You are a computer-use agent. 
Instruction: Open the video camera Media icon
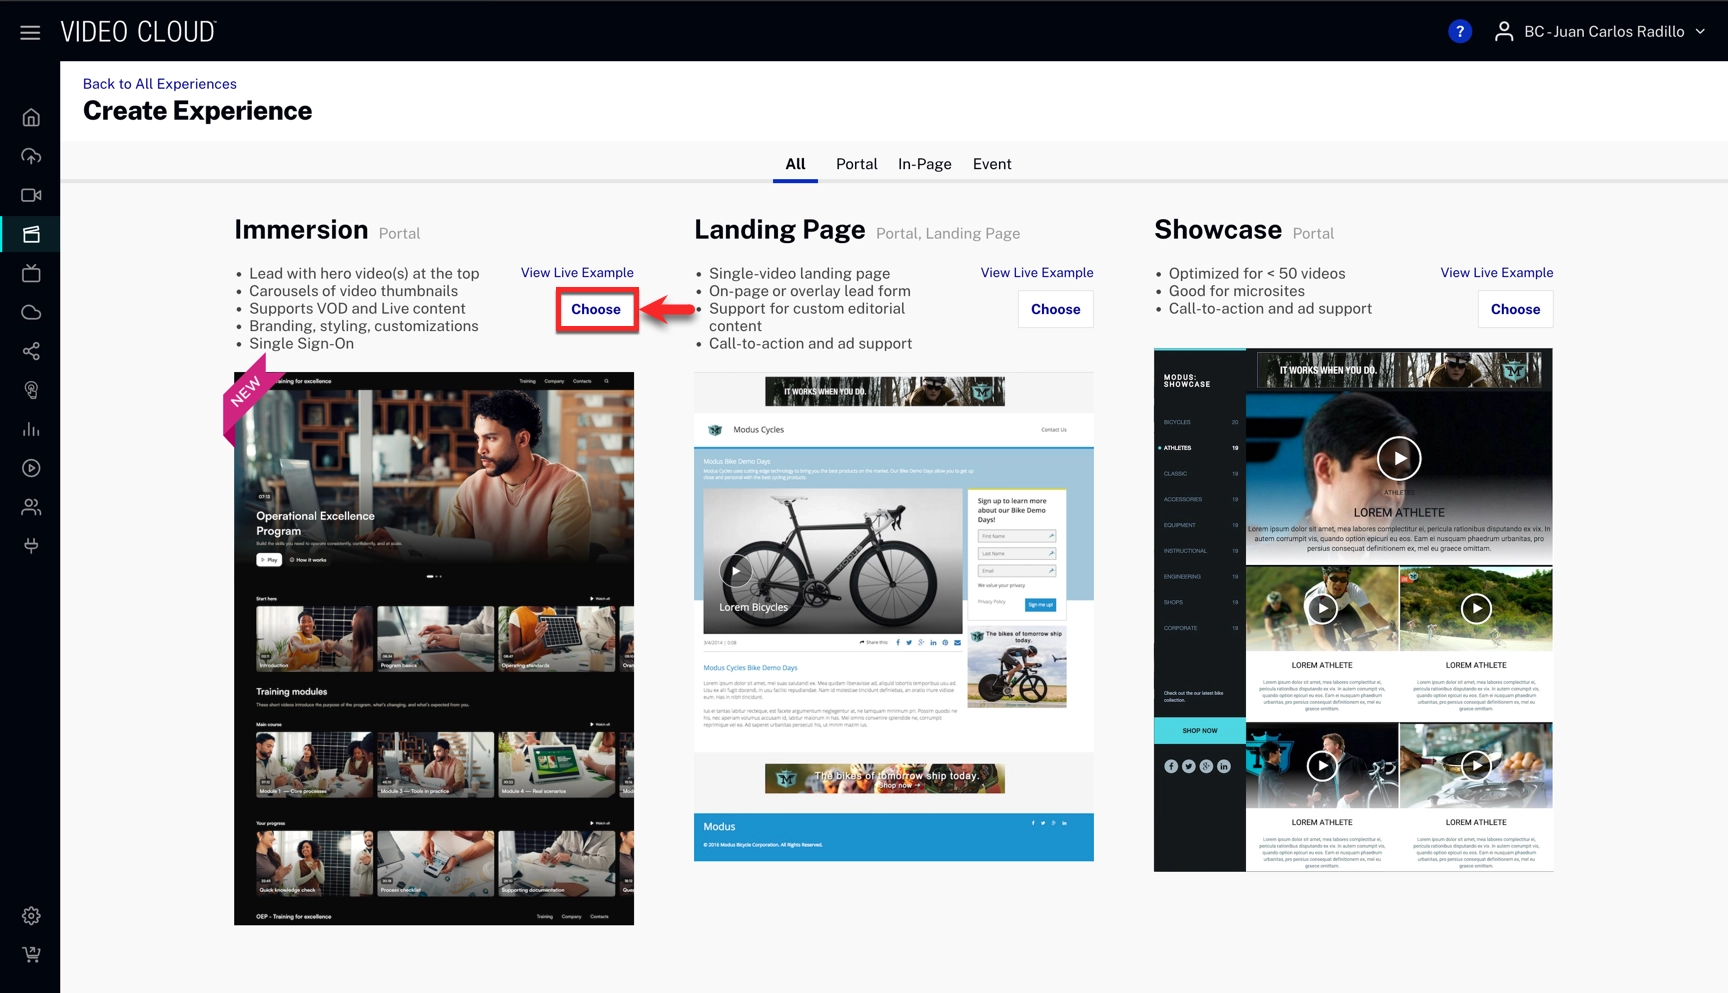pos(31,196)
